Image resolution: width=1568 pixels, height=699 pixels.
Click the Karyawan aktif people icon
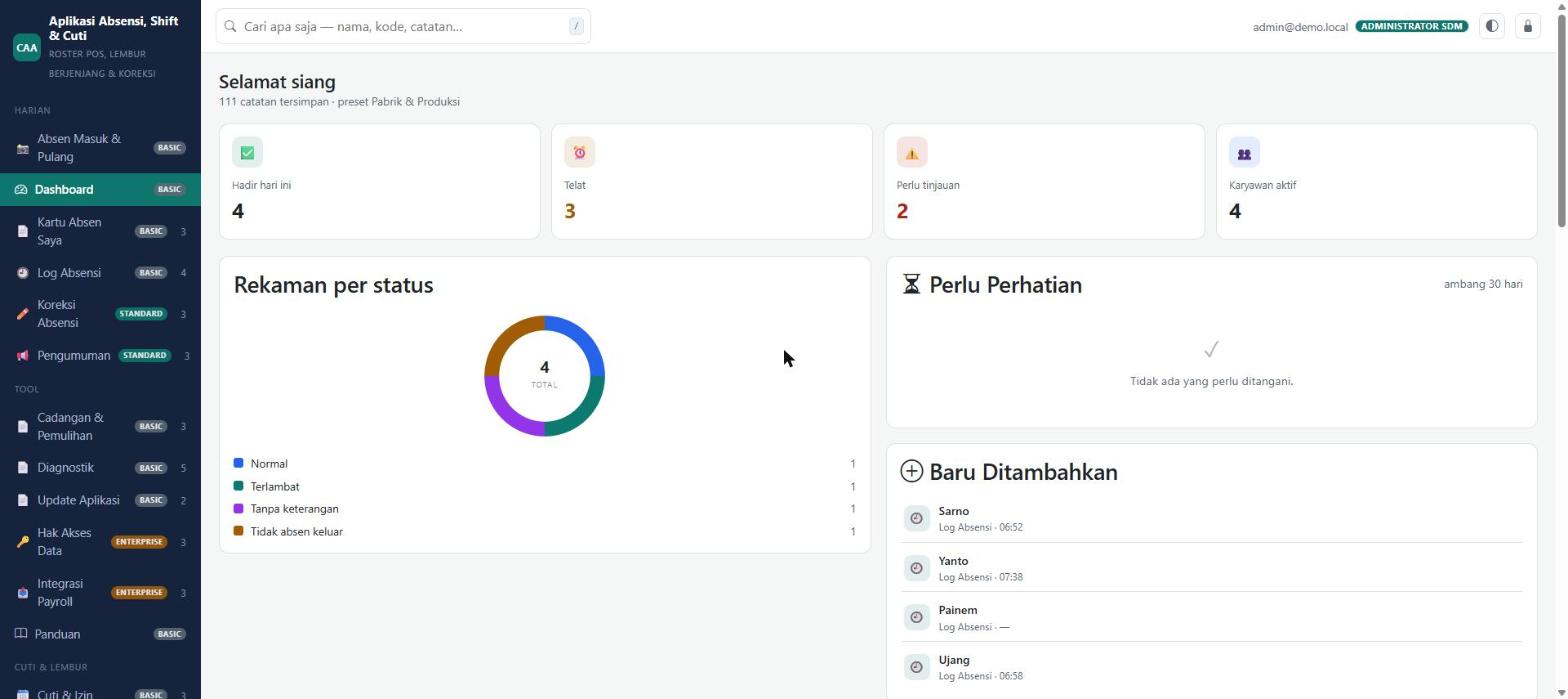(x=1244, y=152)
